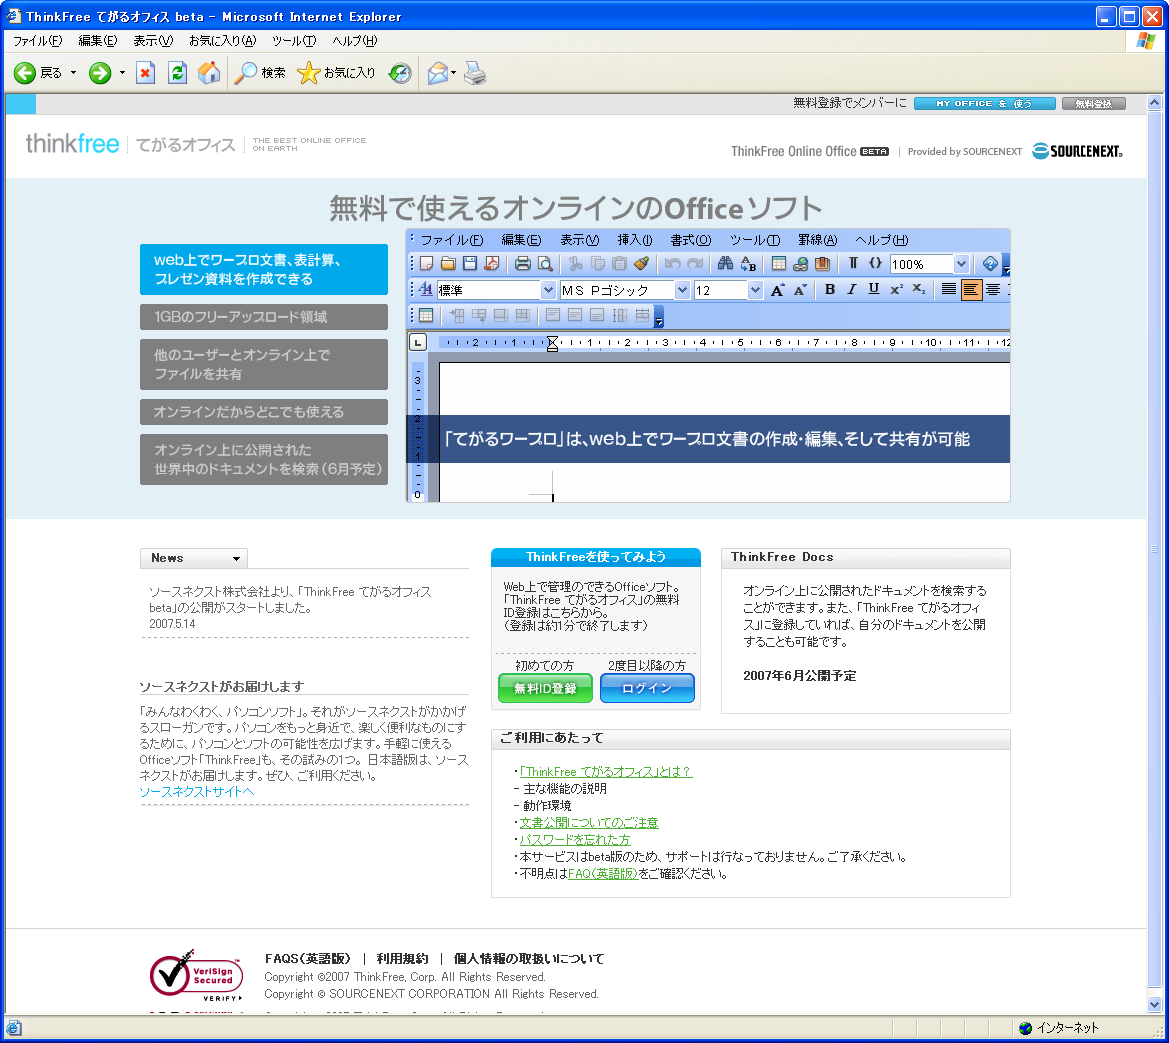Open the zoom 100% dropdown

tap(961, 263)
